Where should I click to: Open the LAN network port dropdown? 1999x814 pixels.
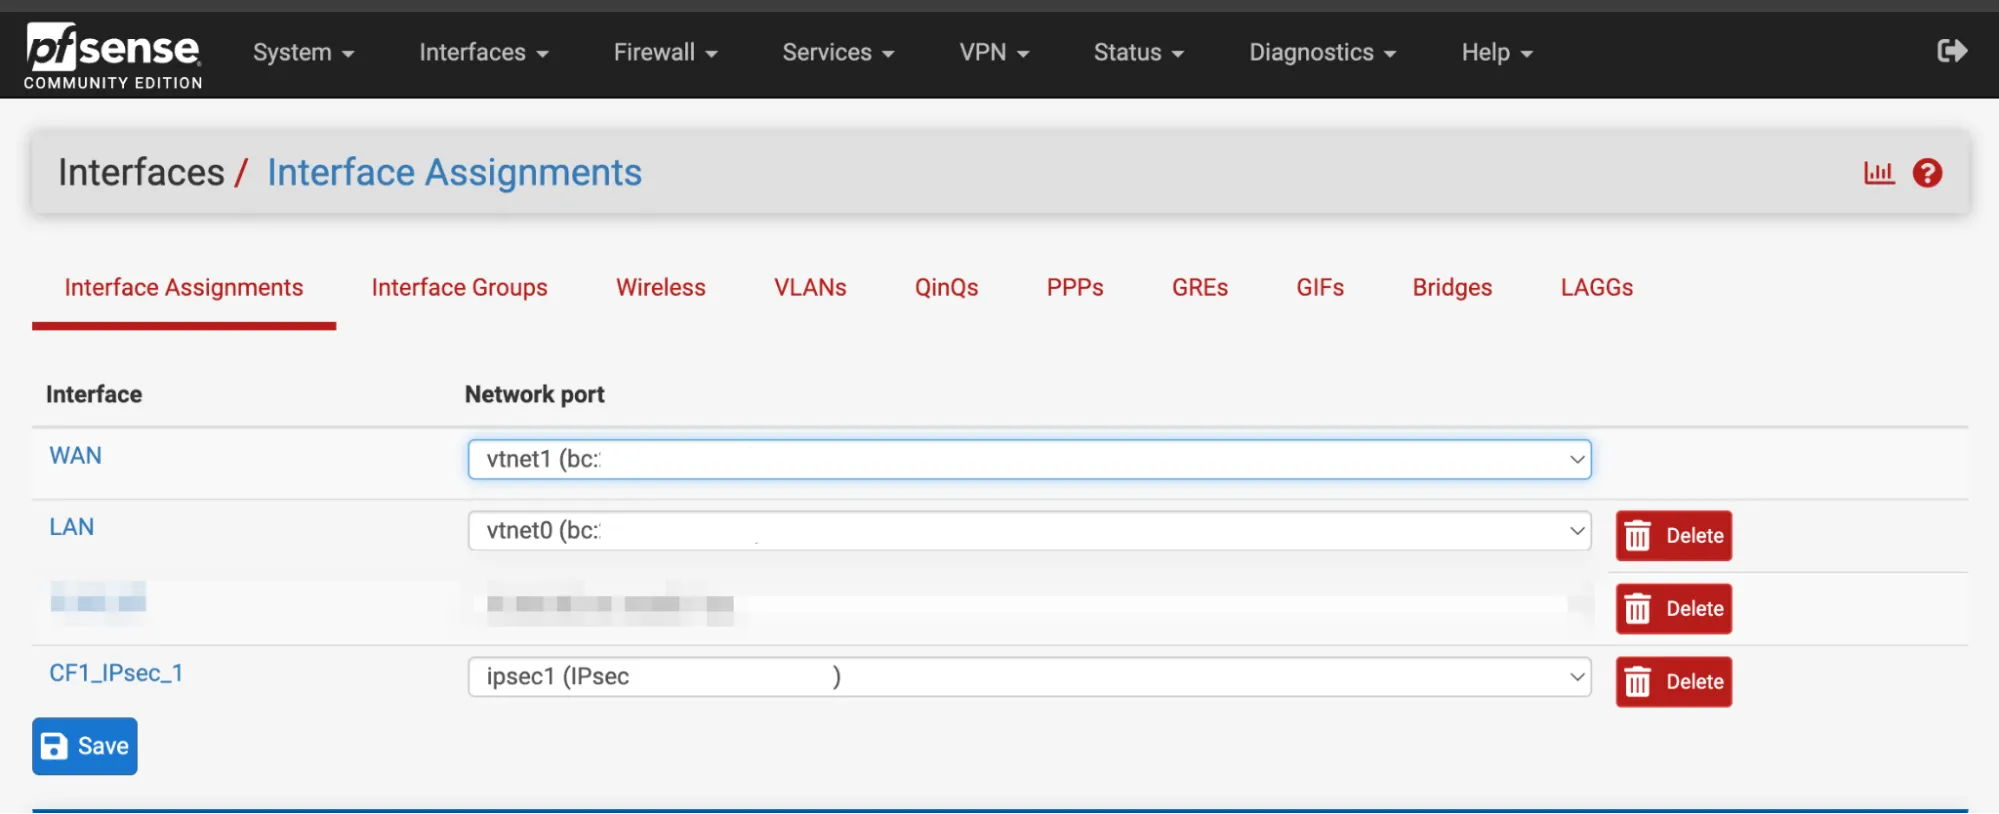point(1028,531)
